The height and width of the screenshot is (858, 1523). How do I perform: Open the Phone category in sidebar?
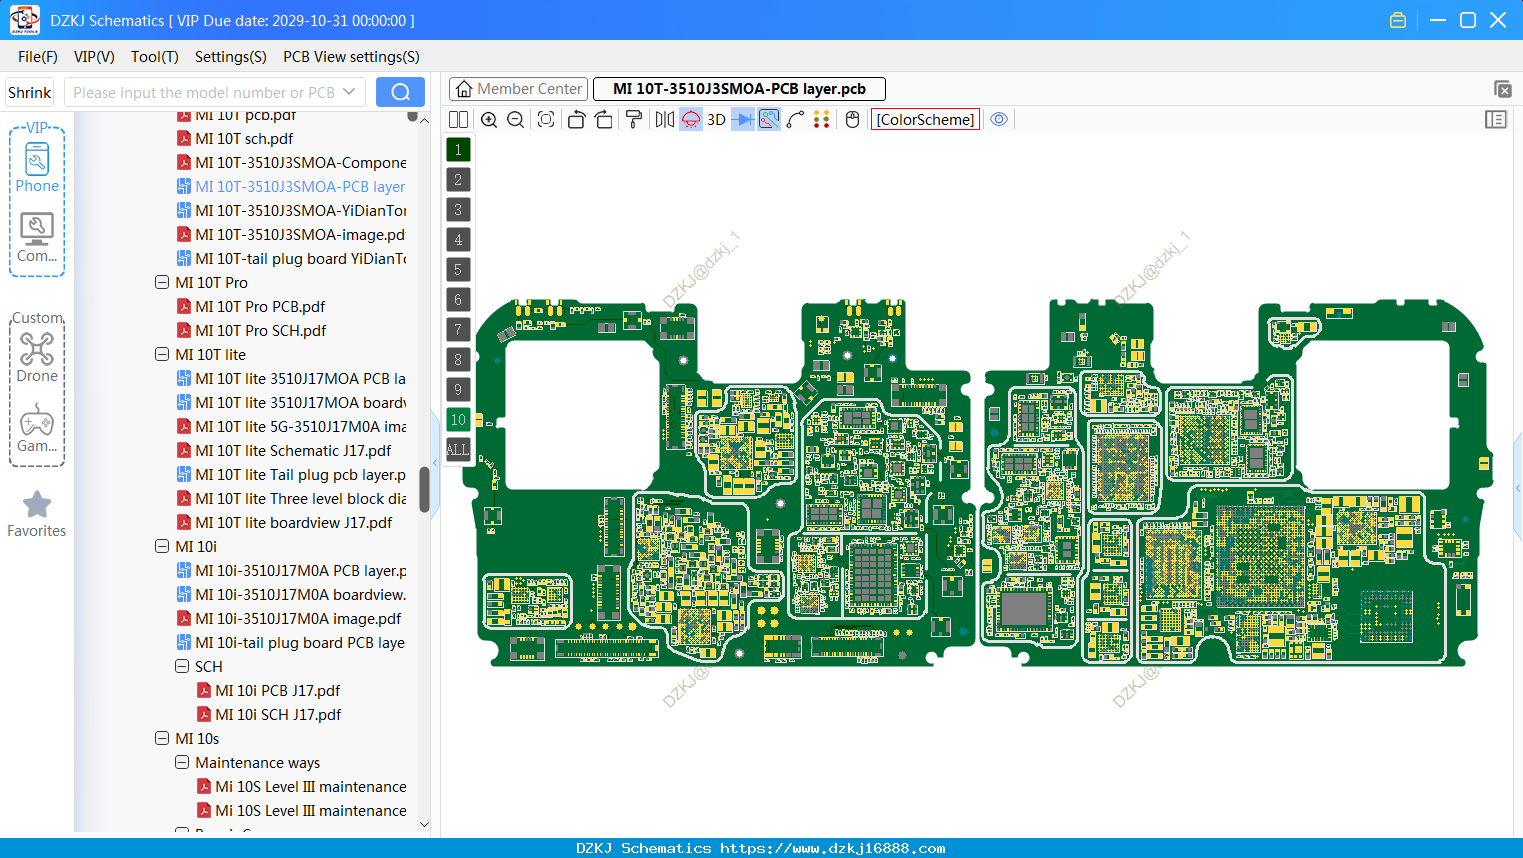[x=37, y=167]
